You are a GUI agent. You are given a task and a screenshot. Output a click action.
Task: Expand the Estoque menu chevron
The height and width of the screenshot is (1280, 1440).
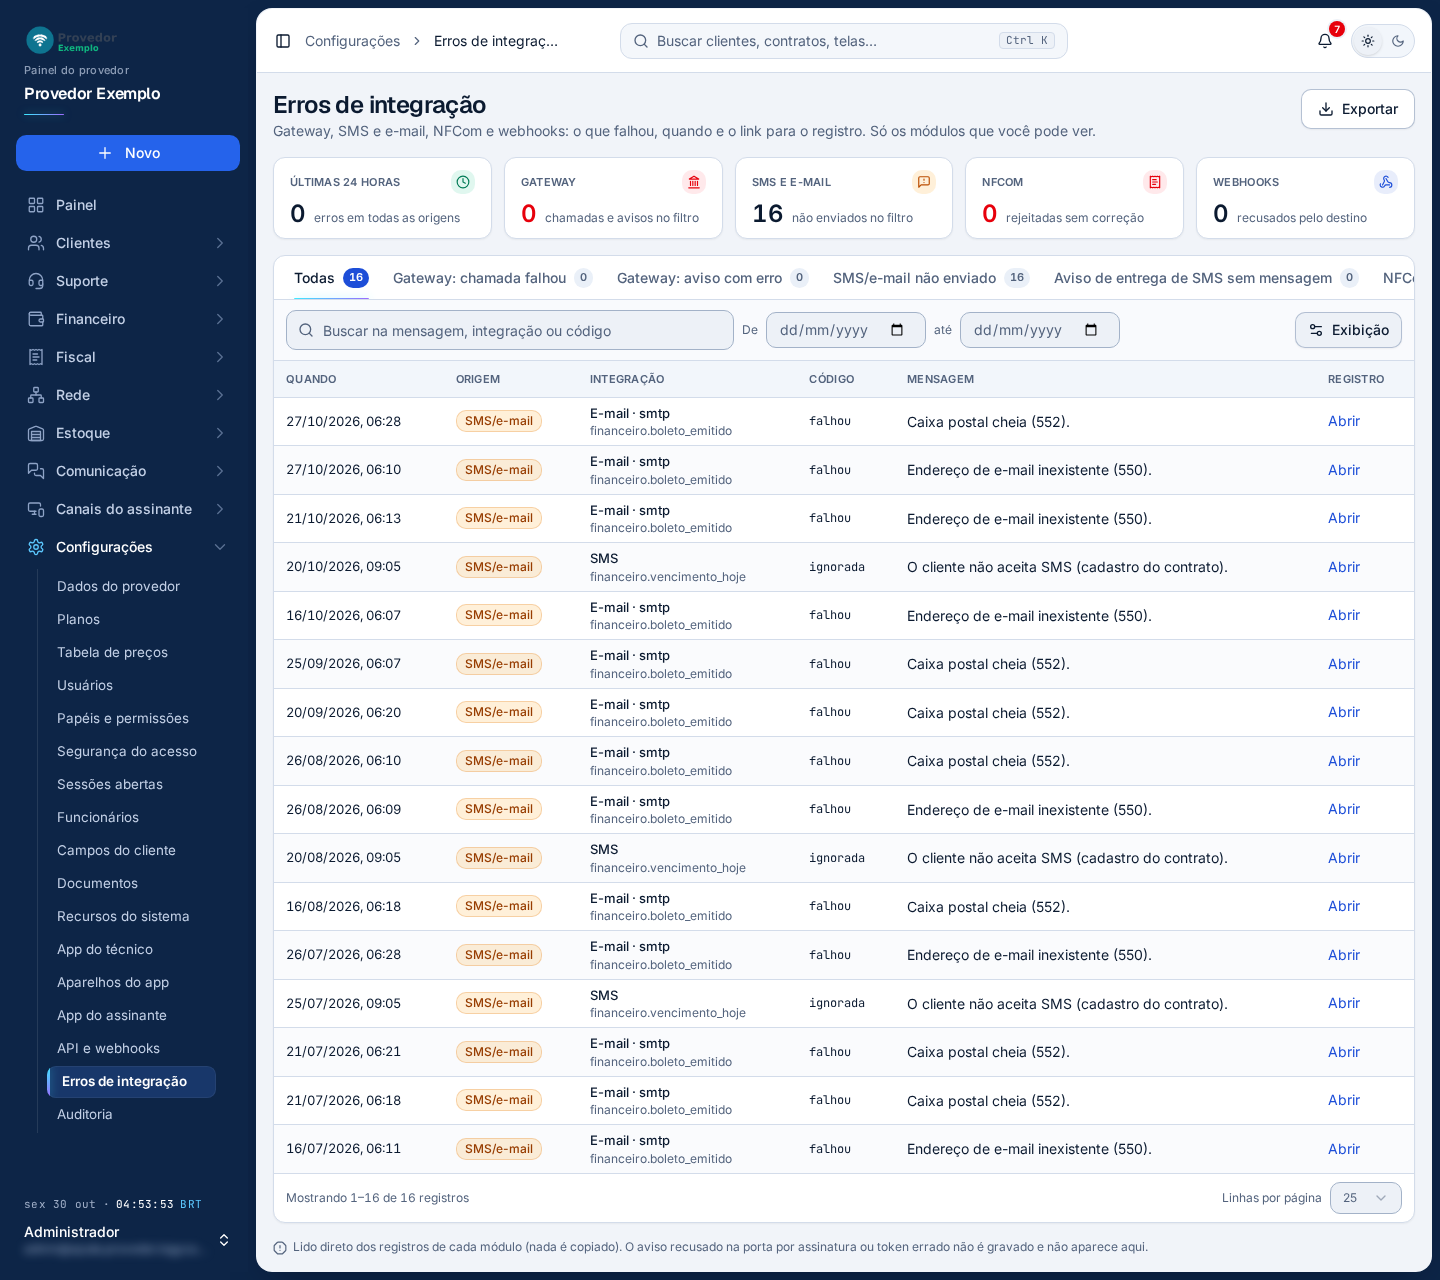220,433
